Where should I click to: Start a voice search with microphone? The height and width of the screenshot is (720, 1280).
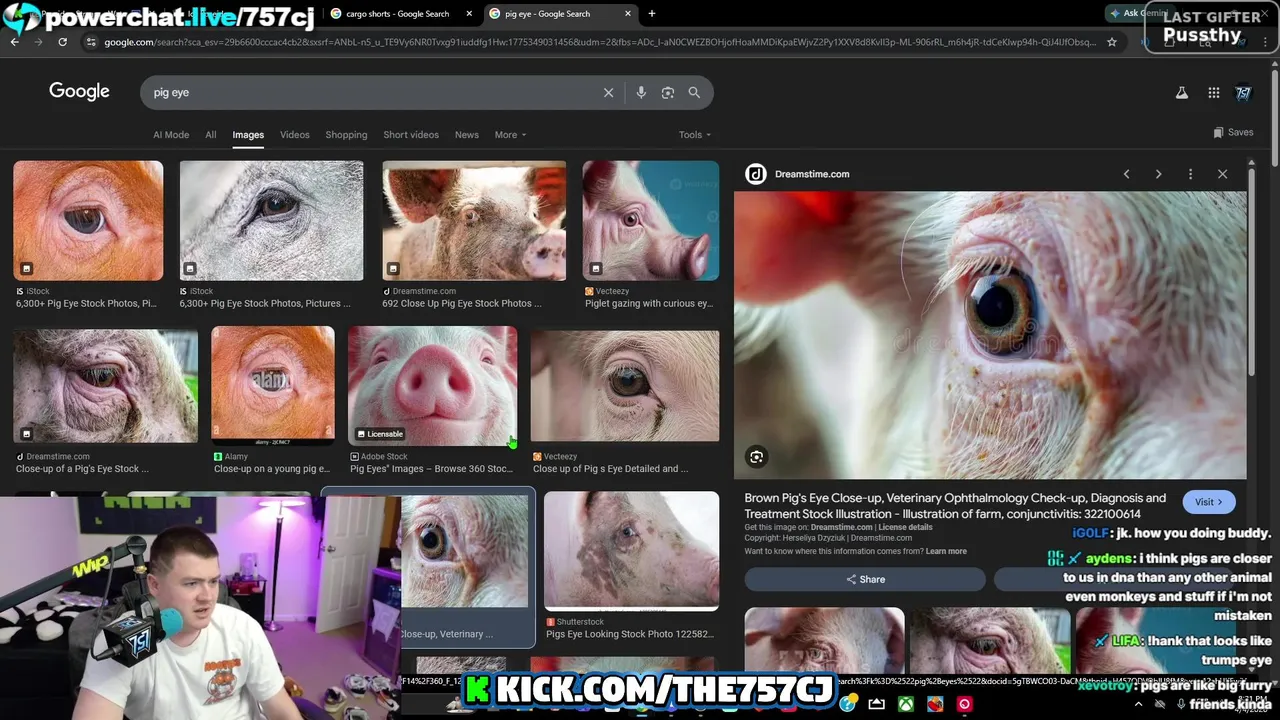click(x=641, y=92)
